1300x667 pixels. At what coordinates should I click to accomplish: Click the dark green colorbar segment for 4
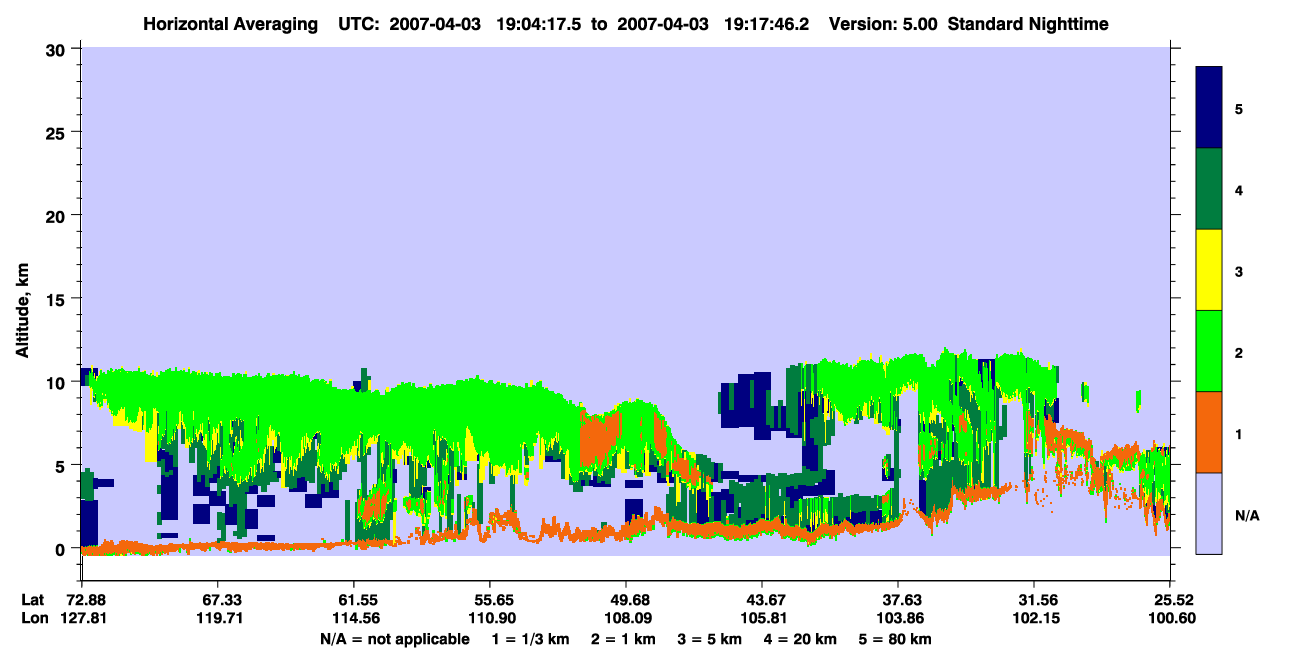(x=1209, y=189)
